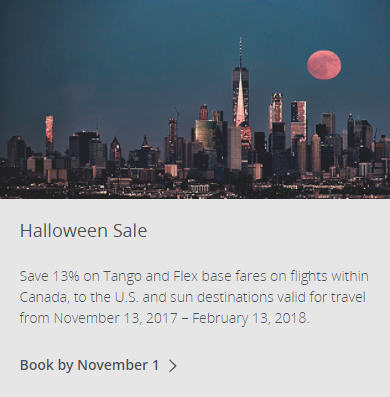Click the slender pink-lit skyscraper at far left
This screenshot has width=390, height=397.
pyautogui.click(x=49, y=133)
